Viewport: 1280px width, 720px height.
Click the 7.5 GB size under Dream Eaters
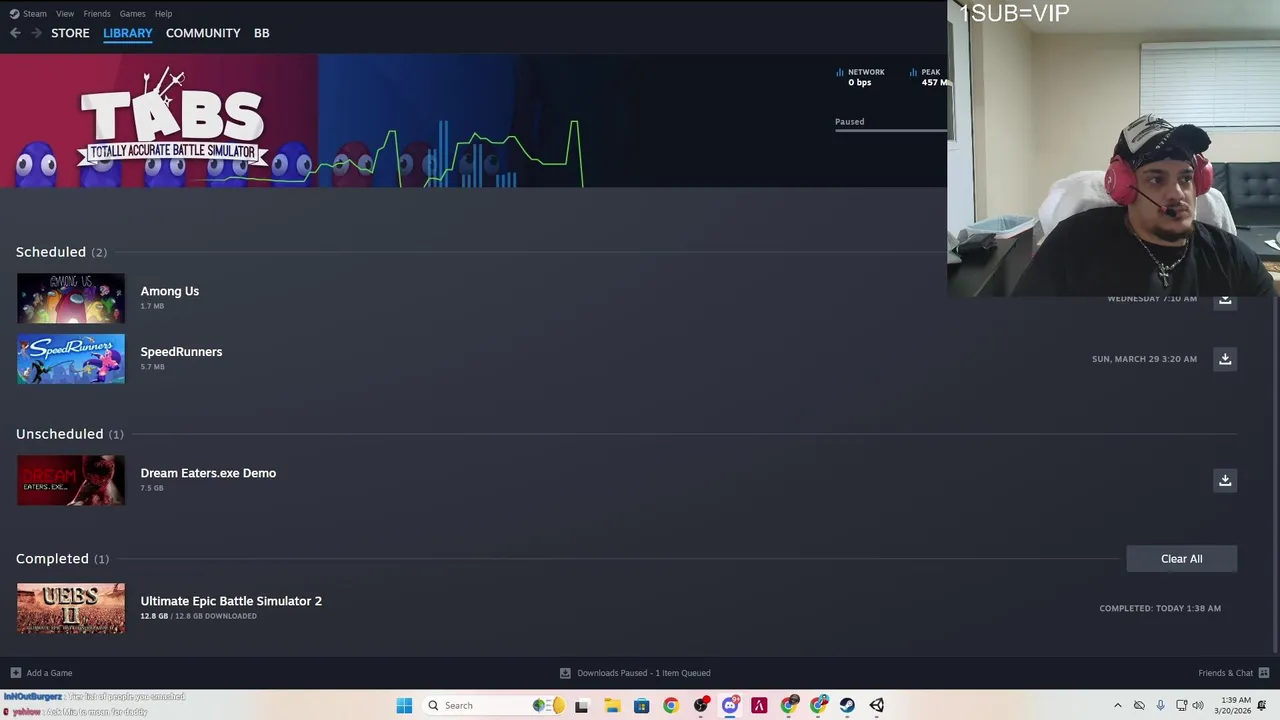click(x=152, y=488)
